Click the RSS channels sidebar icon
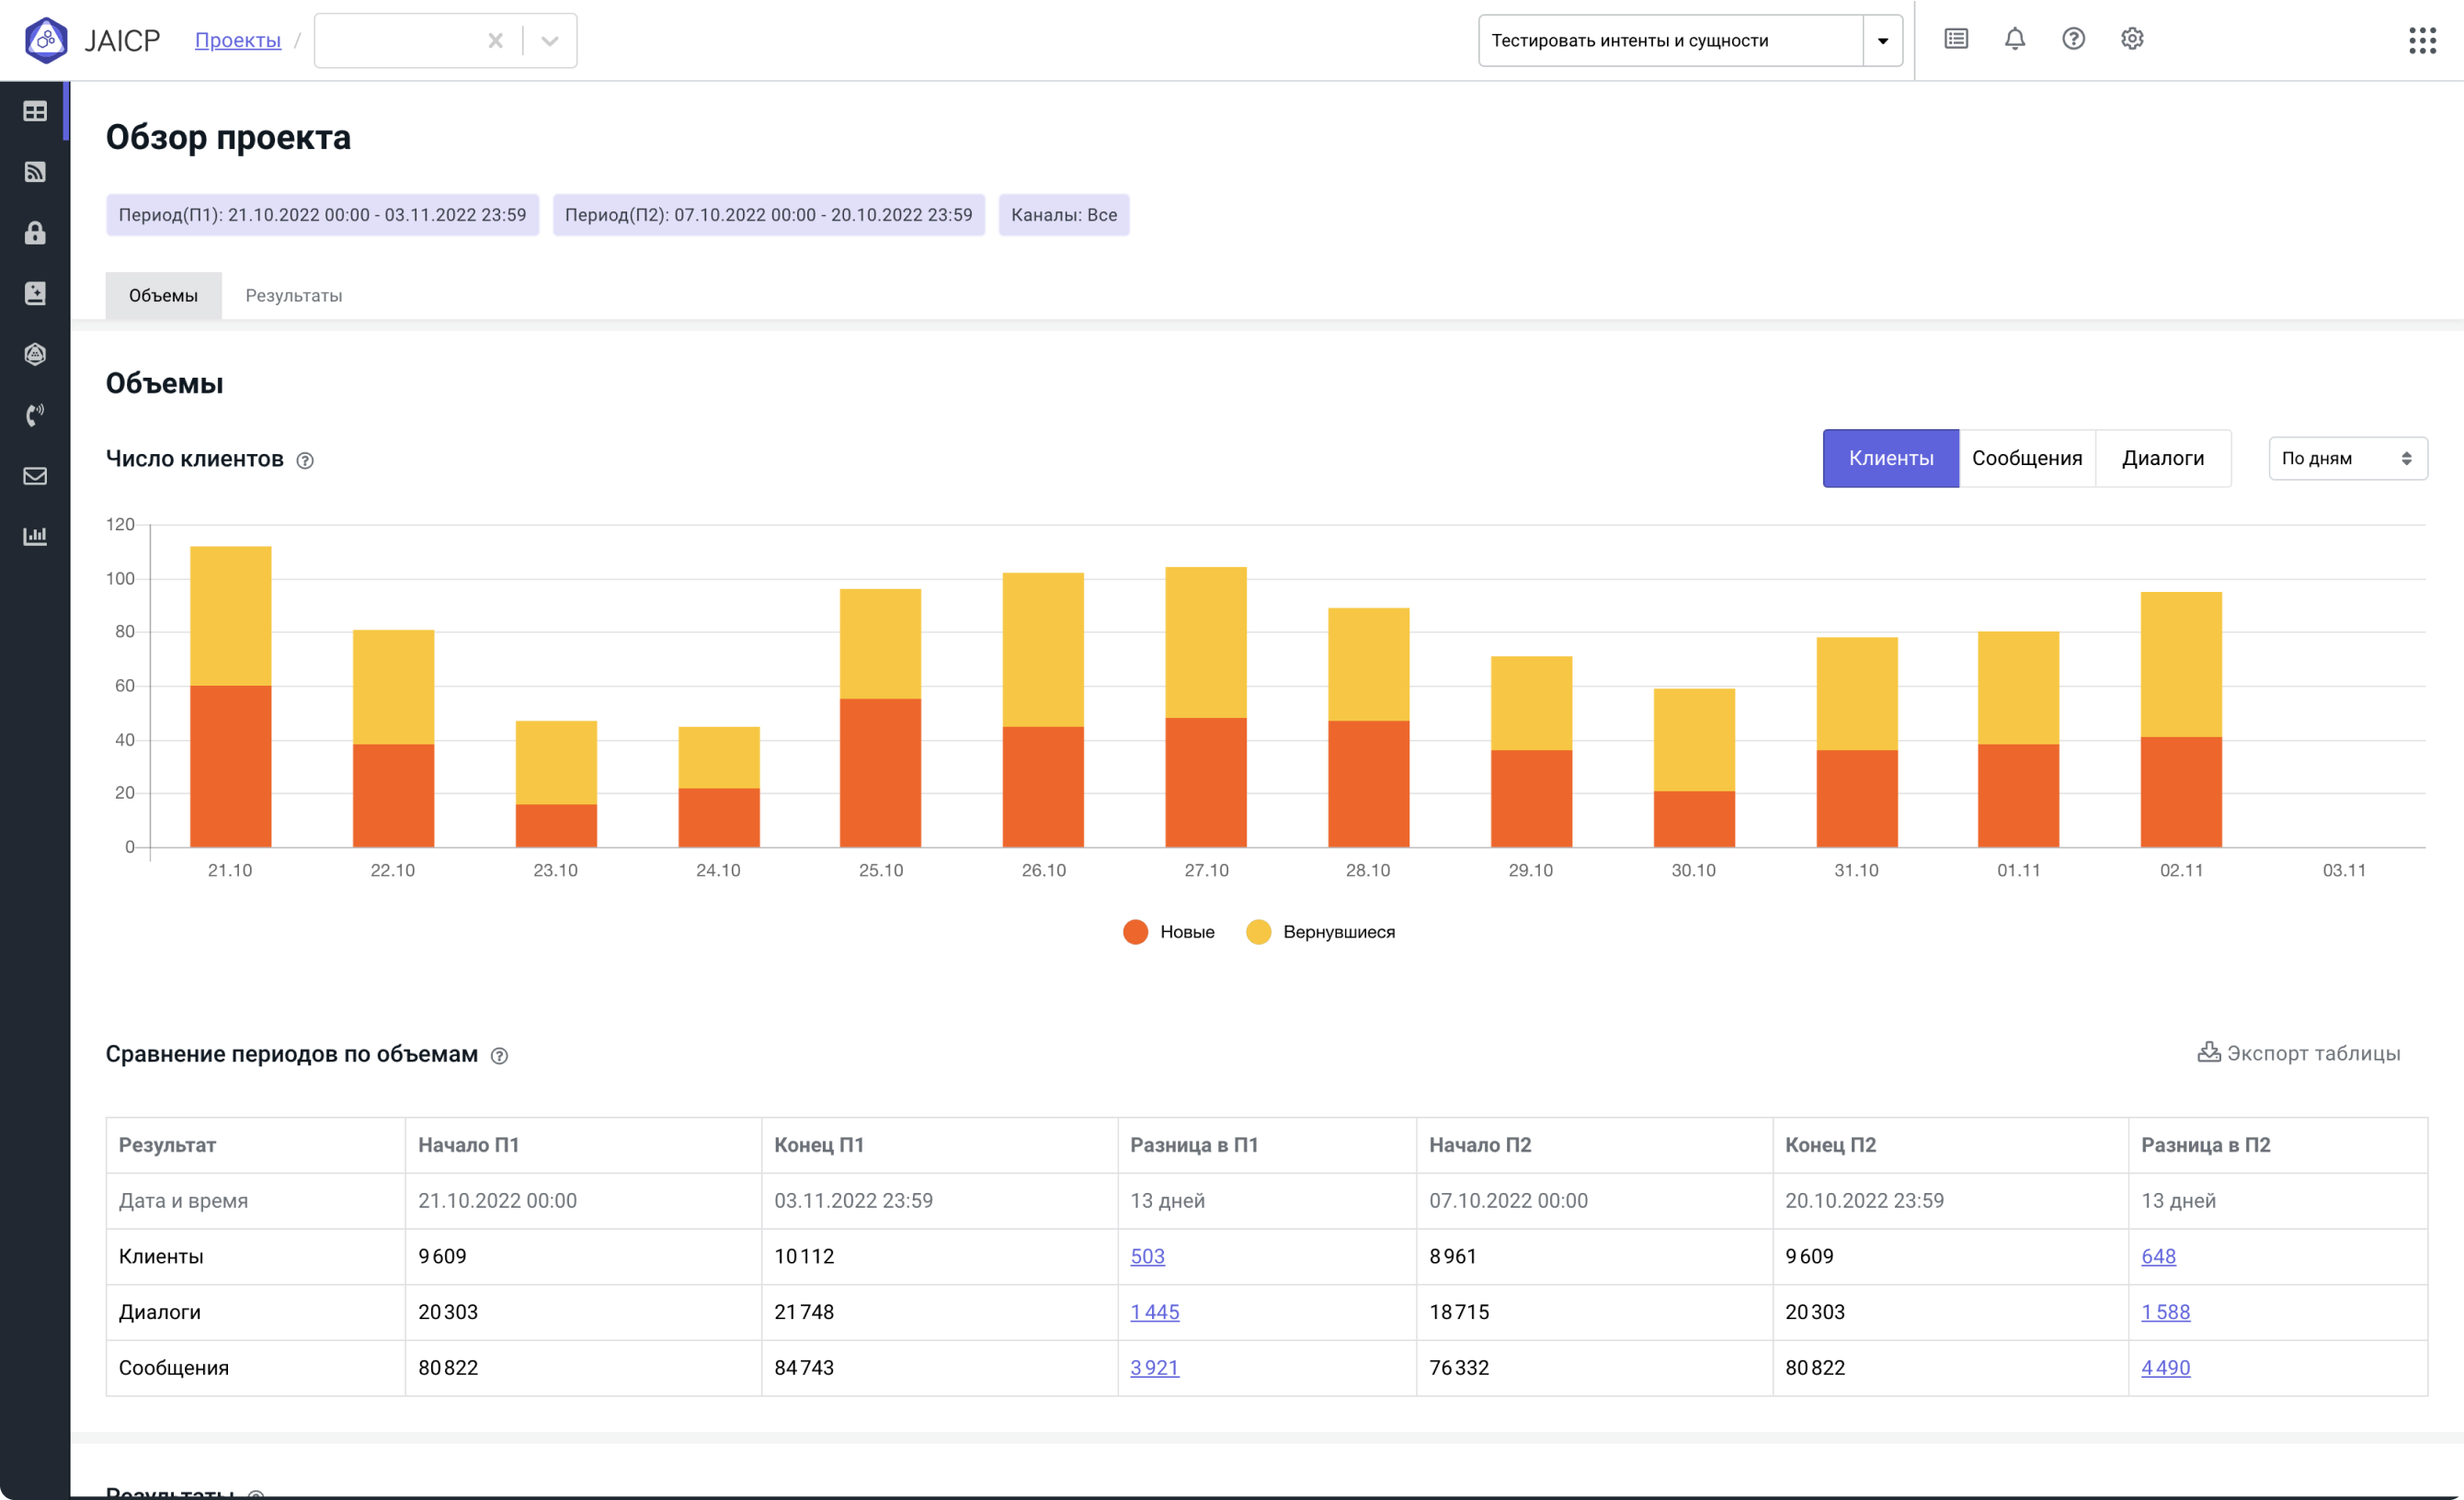The image size is (2464, 1500). click(35, 172)
